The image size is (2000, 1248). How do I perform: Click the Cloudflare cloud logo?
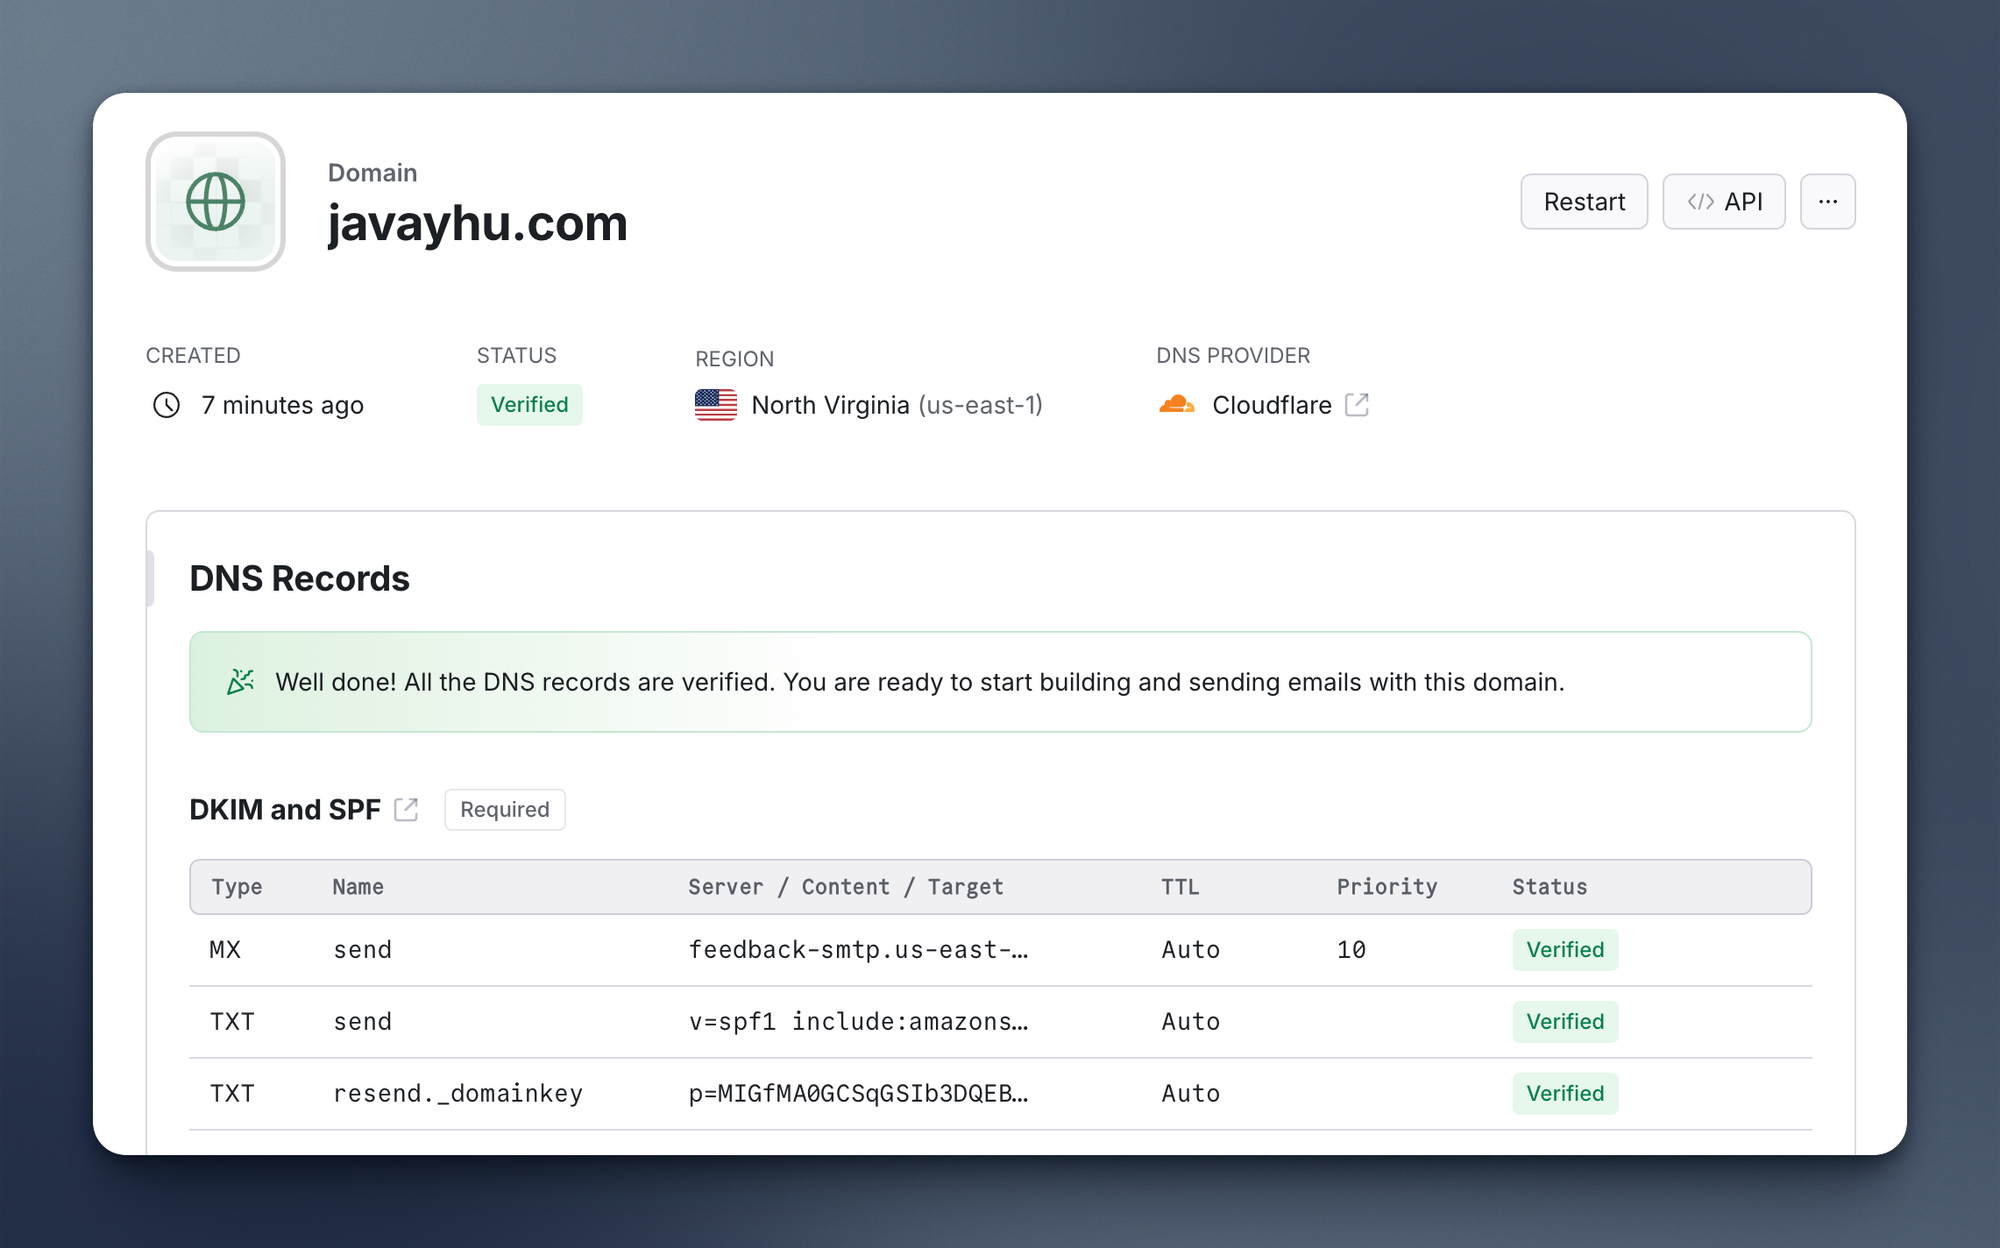(1177, 405)
